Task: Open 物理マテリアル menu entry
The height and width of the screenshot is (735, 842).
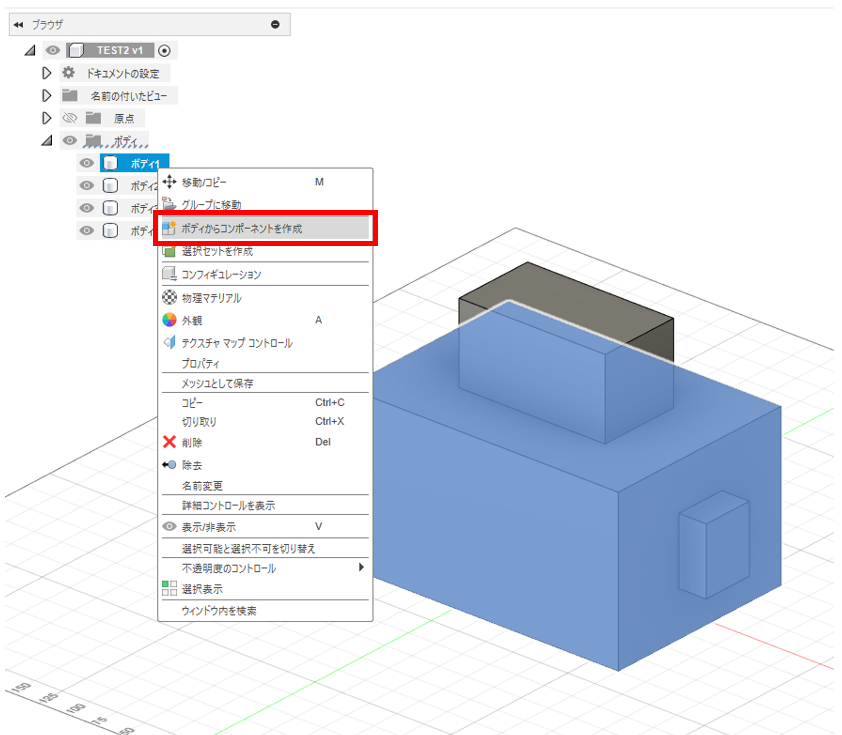Action: [x=265, y=297]
